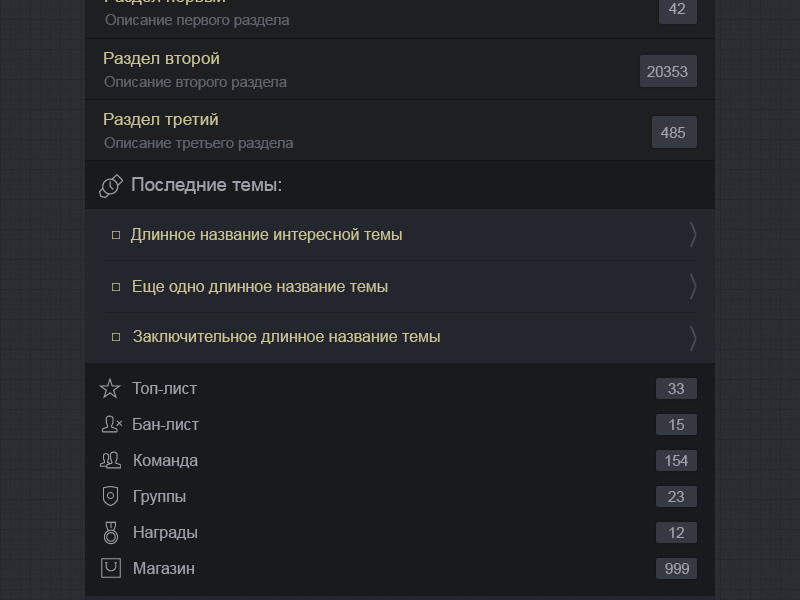
Task: Open the Раздел второй section
Action: click(162, 59)
